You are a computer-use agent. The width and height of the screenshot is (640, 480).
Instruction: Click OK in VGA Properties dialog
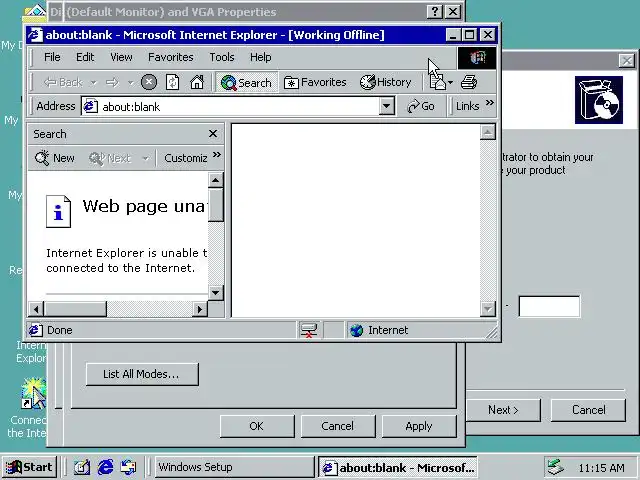[257, 426]
